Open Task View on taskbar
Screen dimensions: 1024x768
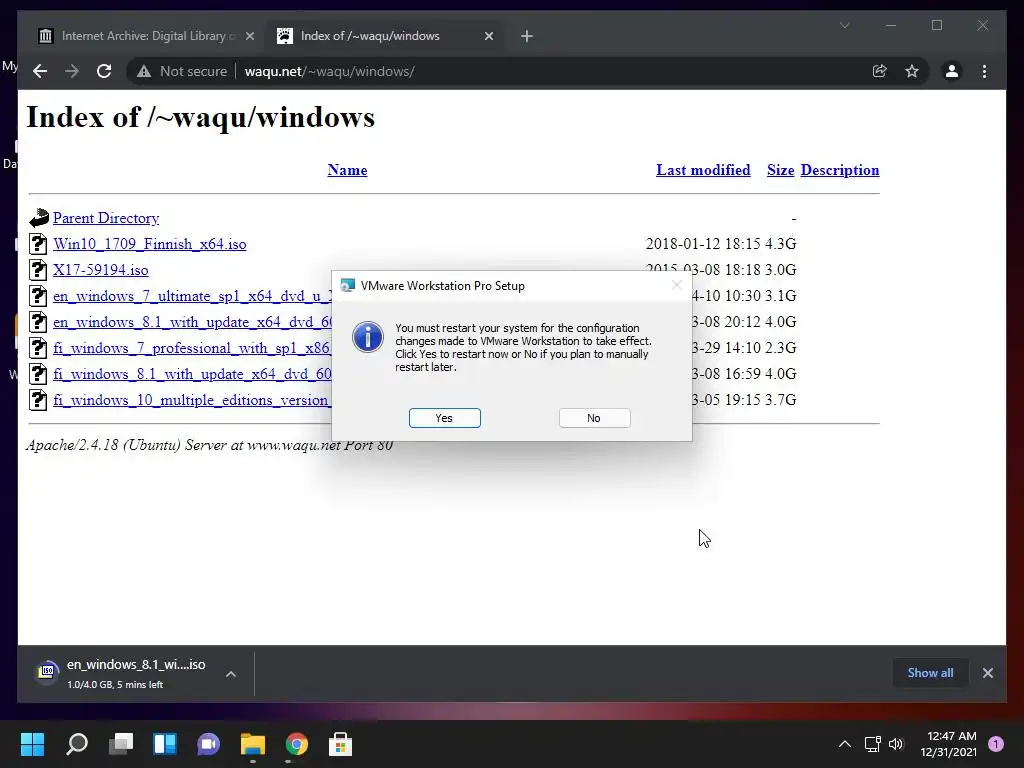(x=121, y=744)
